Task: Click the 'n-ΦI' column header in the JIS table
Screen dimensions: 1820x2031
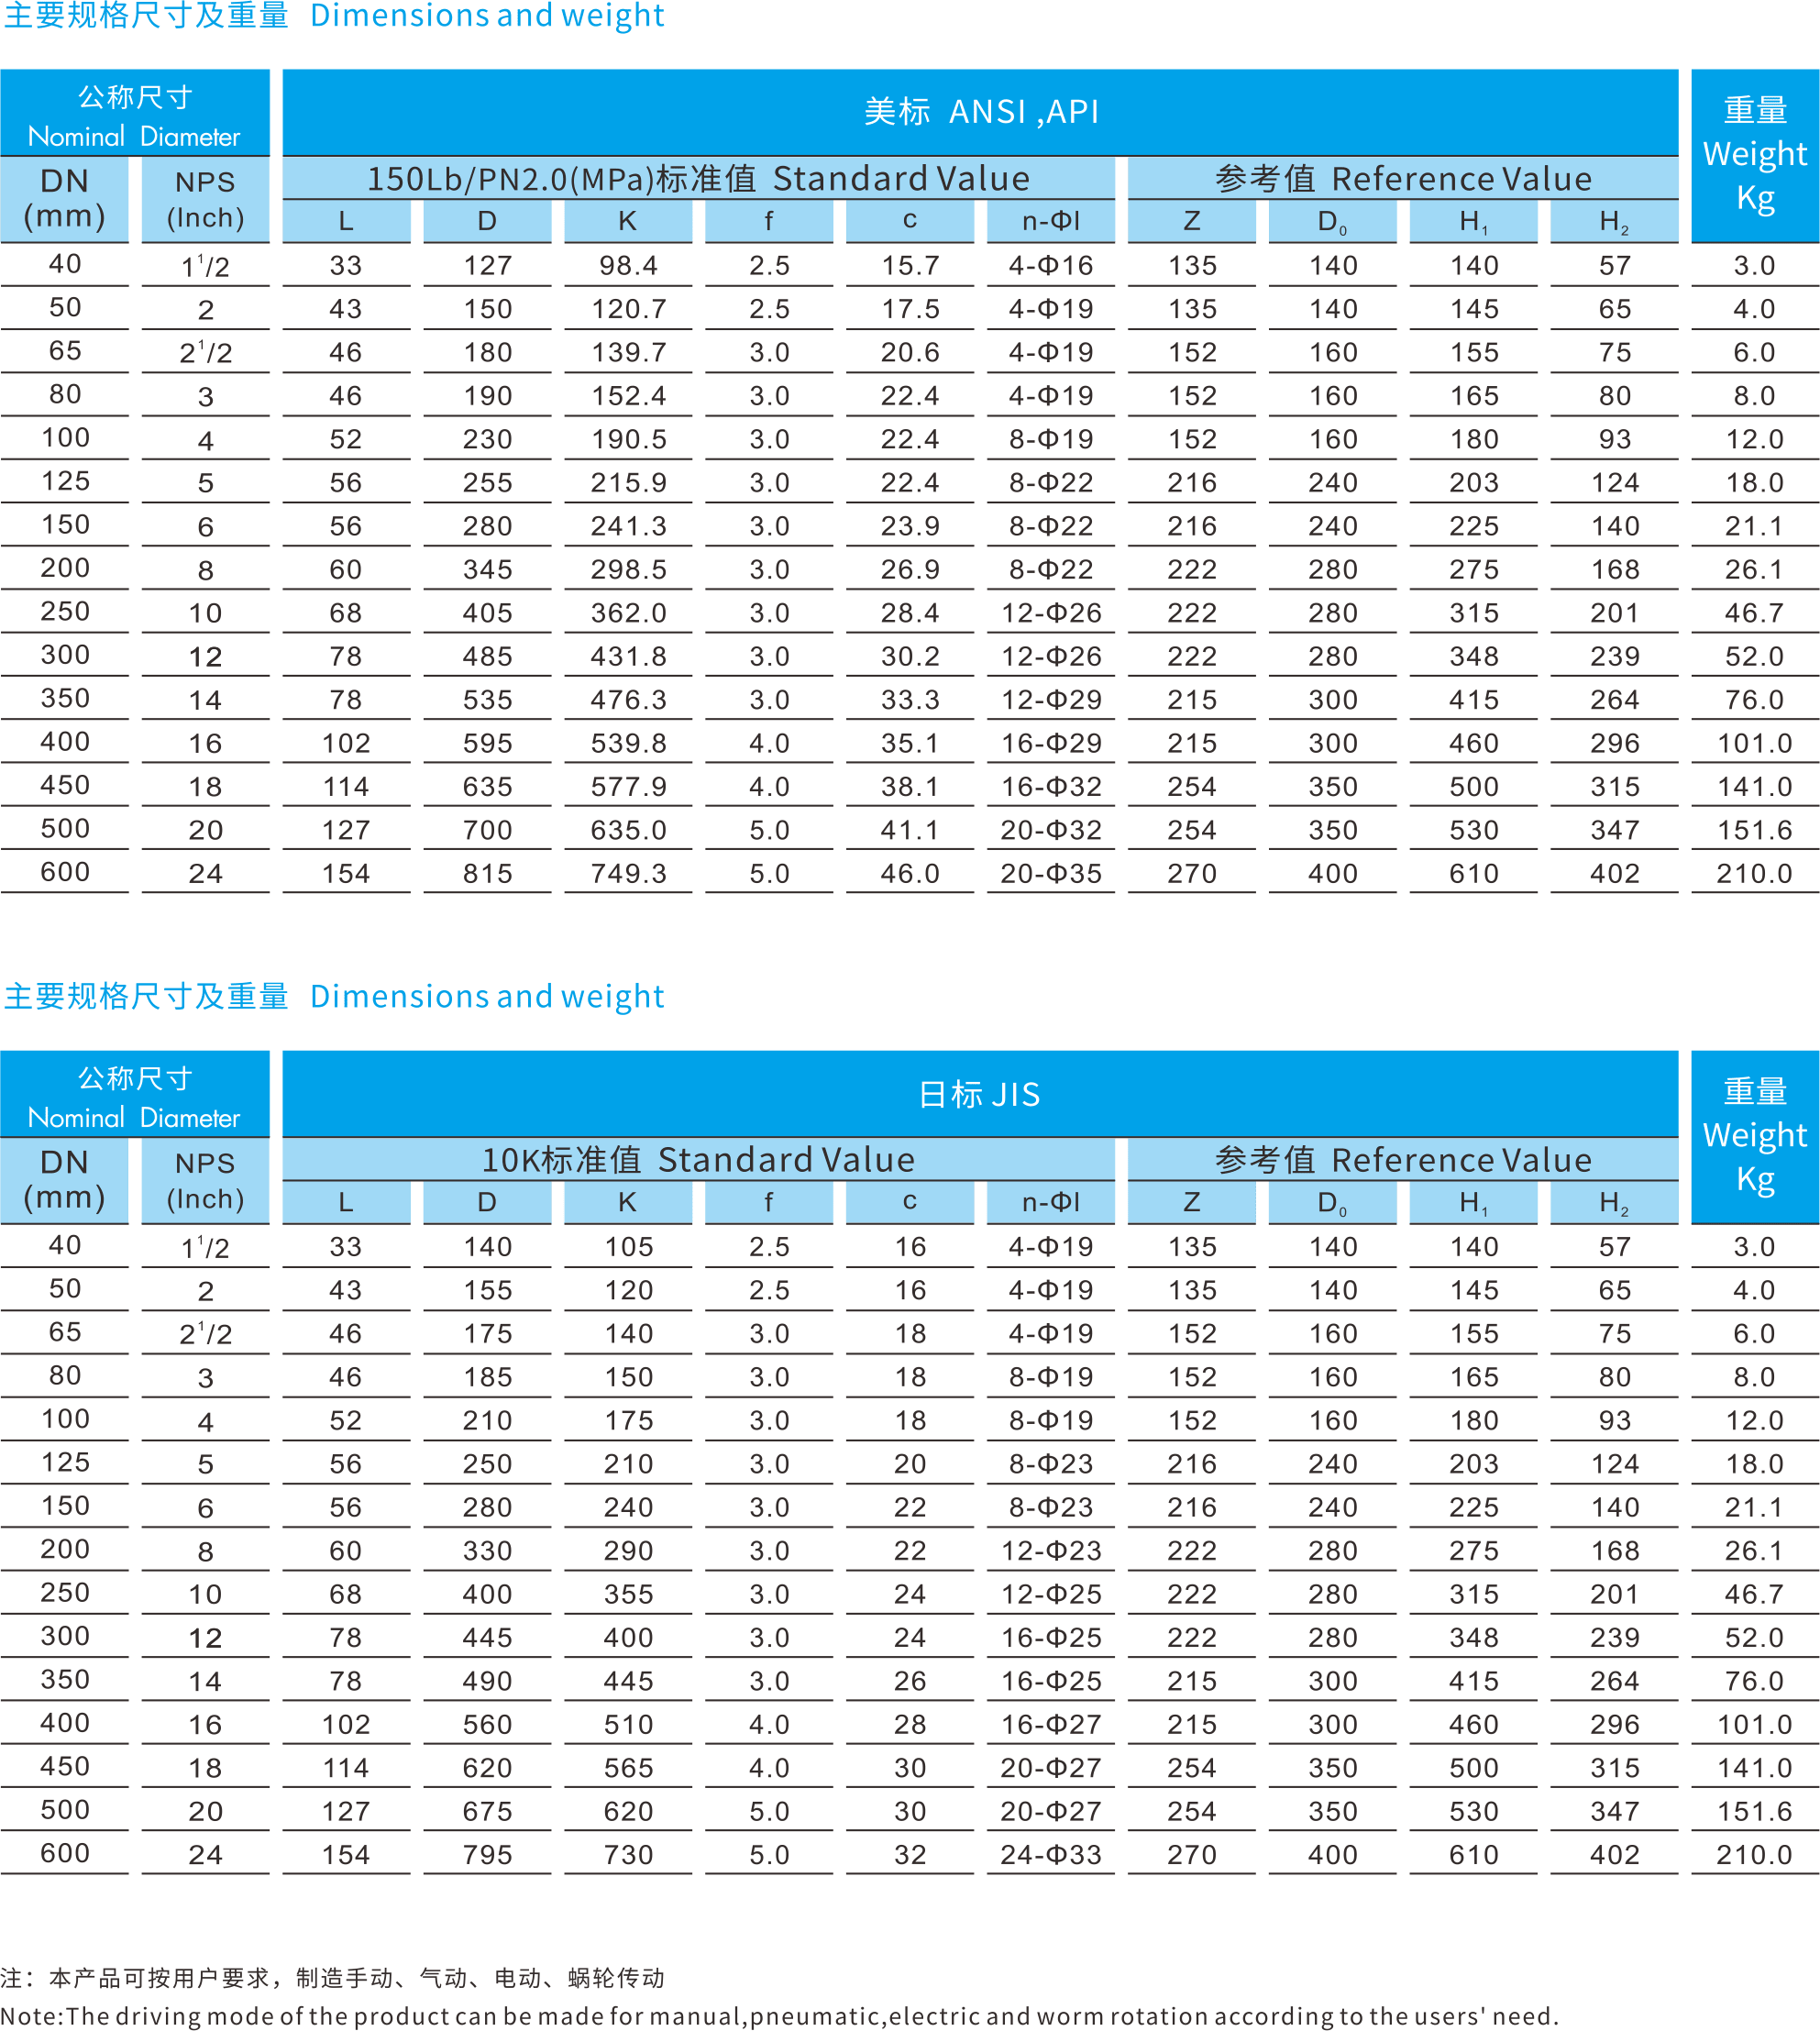Action: (1051, 1202)
